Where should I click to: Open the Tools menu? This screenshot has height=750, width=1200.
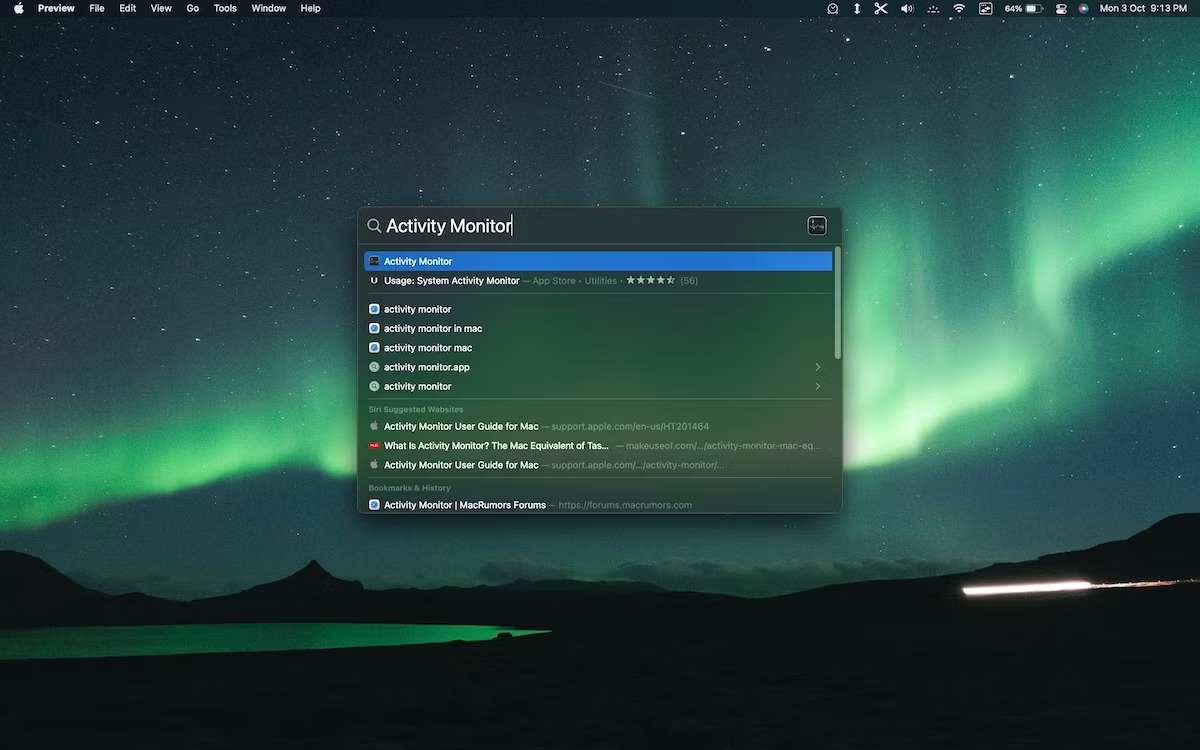tap(225, 8)
